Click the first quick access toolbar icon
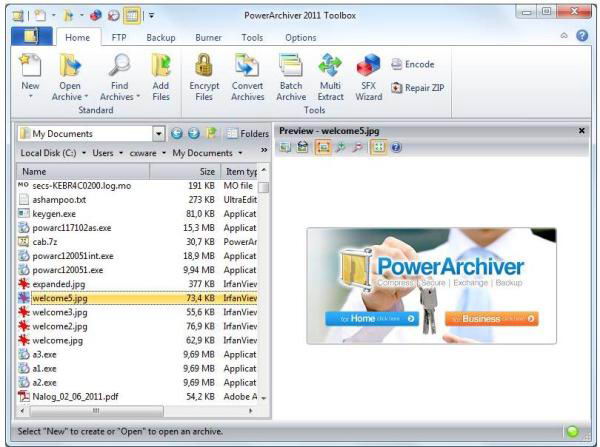 point(18,16)
